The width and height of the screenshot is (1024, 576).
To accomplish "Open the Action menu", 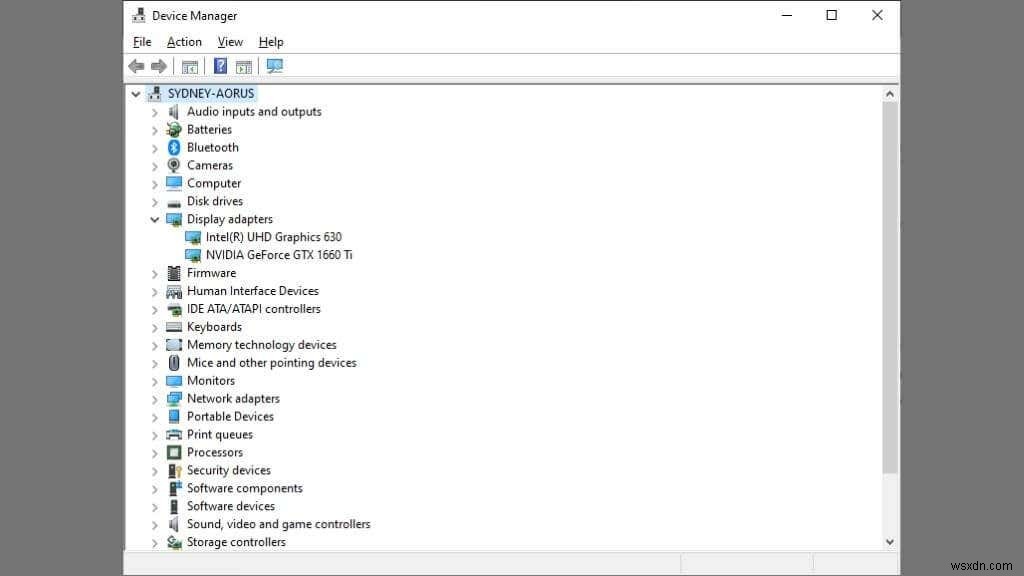I will tap(184, 42).
